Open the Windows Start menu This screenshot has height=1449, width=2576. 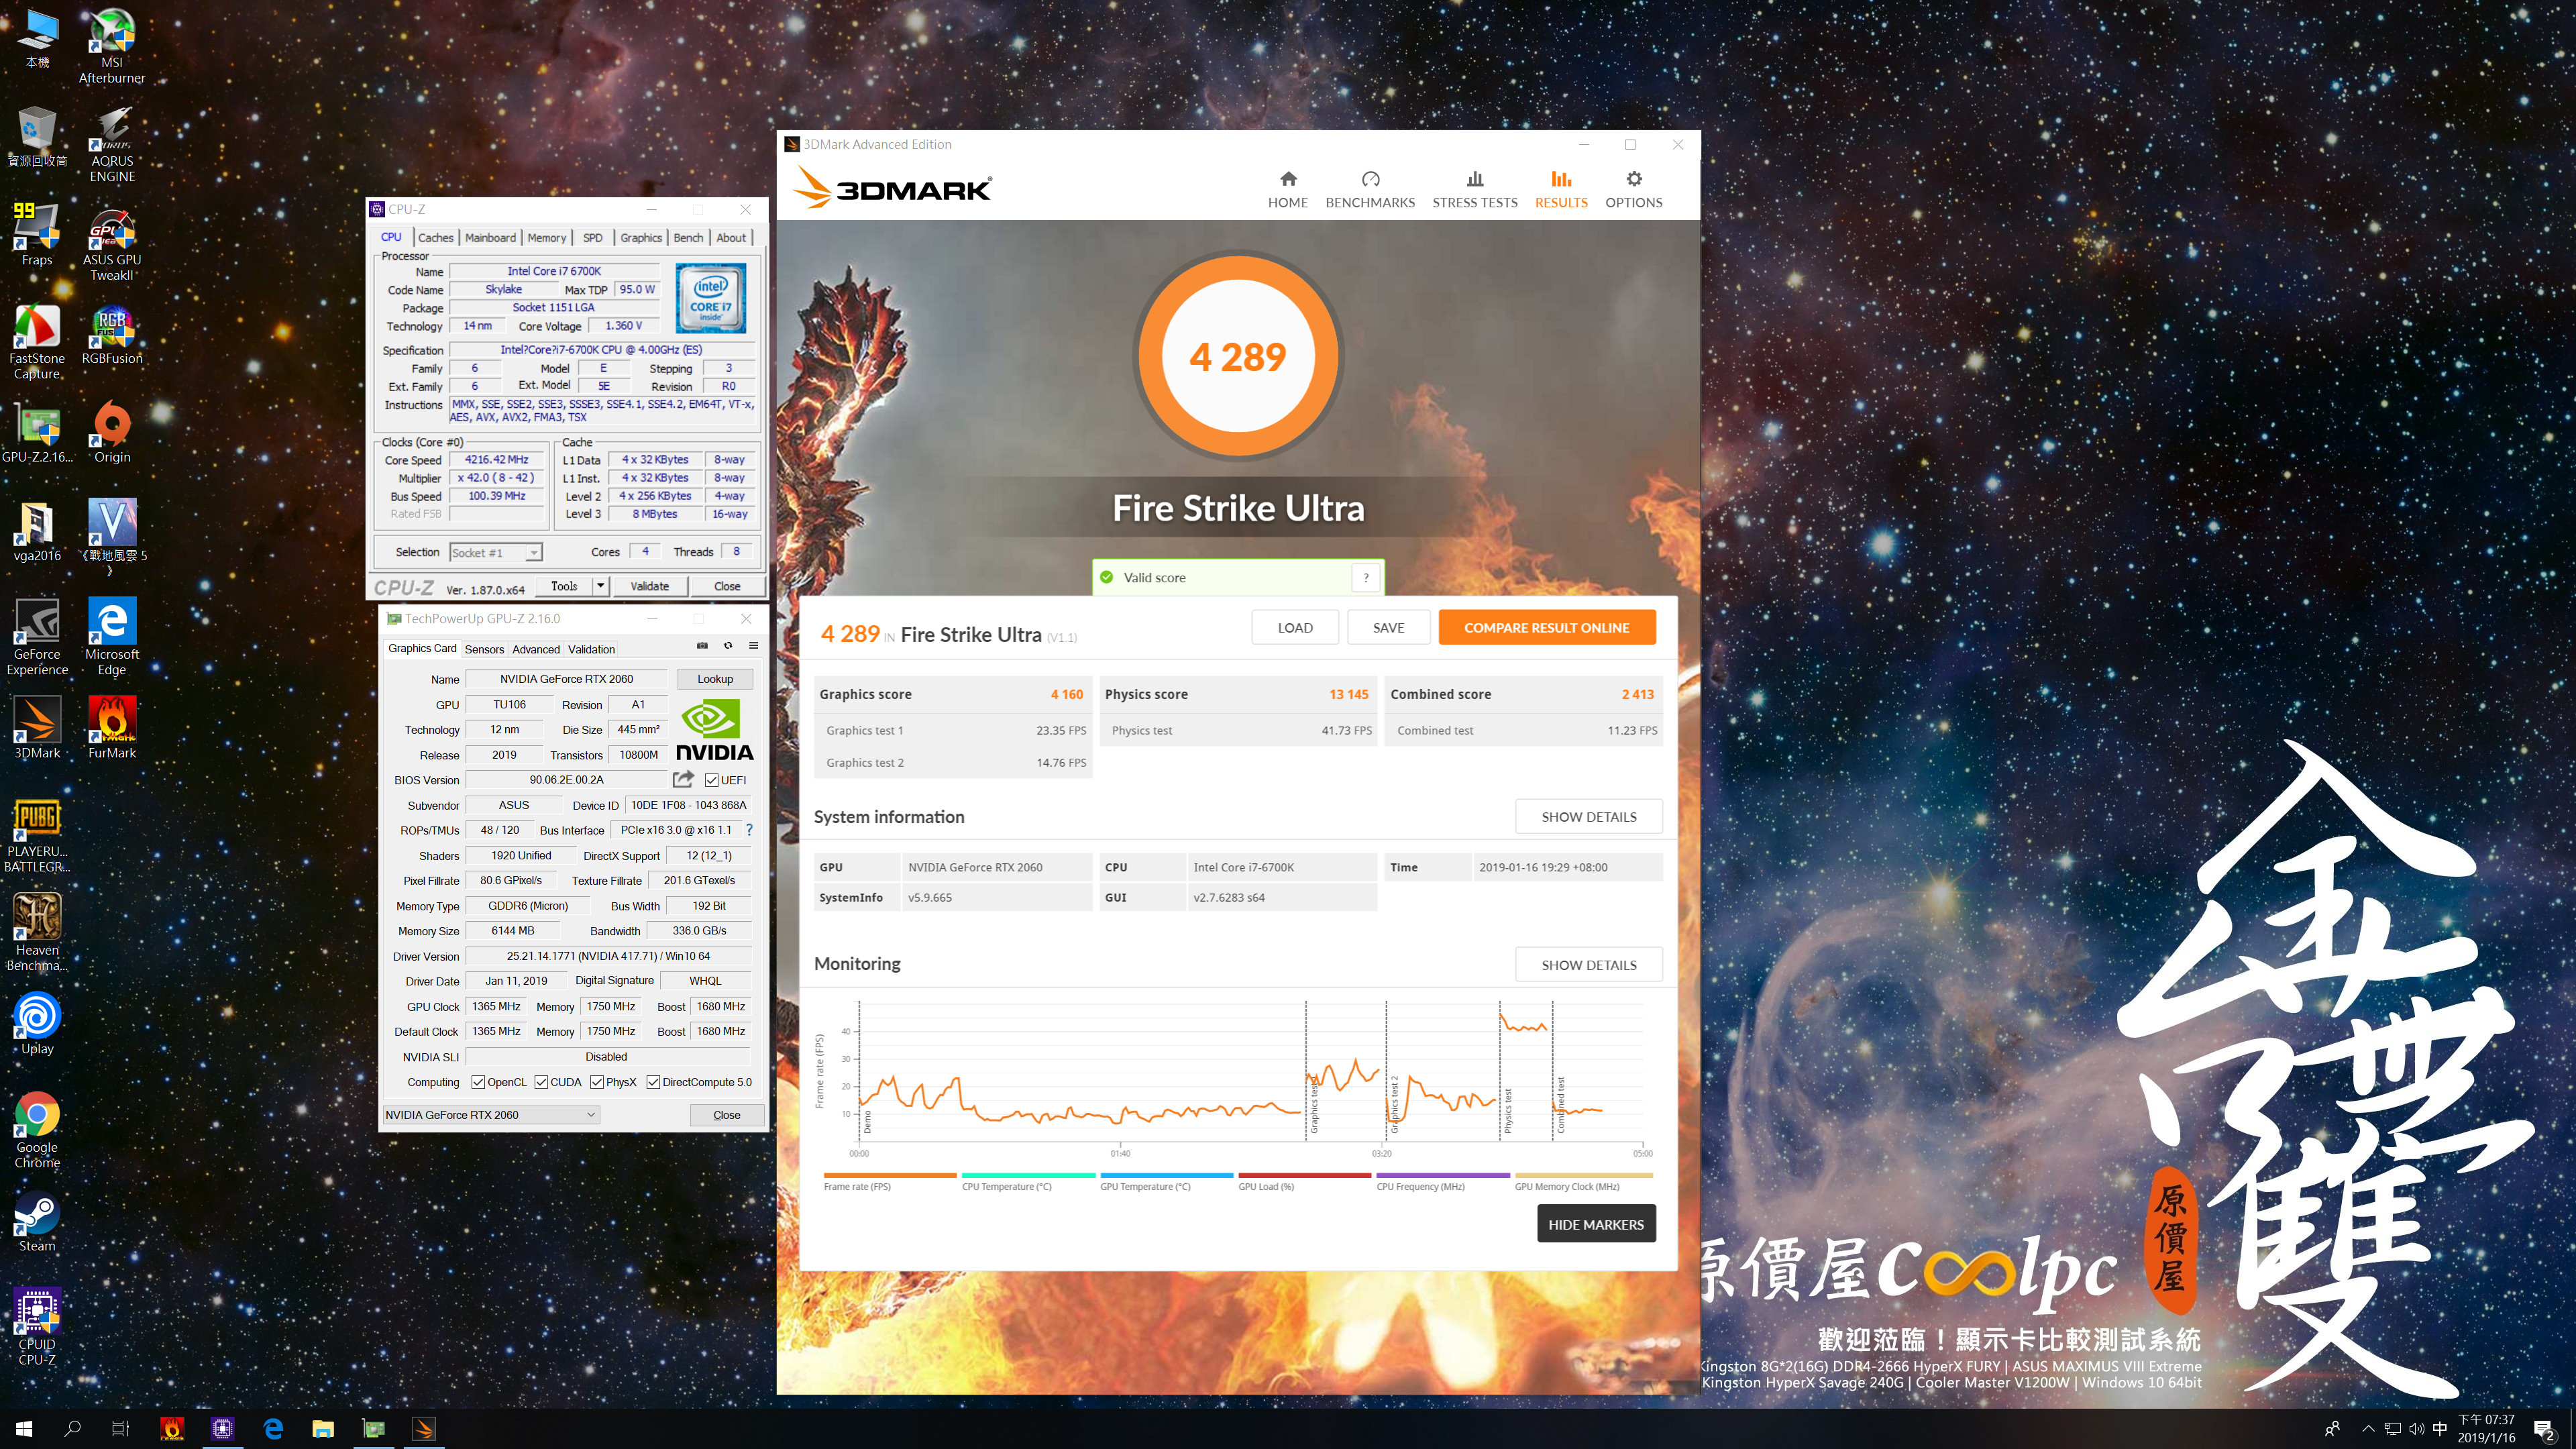coord(24,1428)
